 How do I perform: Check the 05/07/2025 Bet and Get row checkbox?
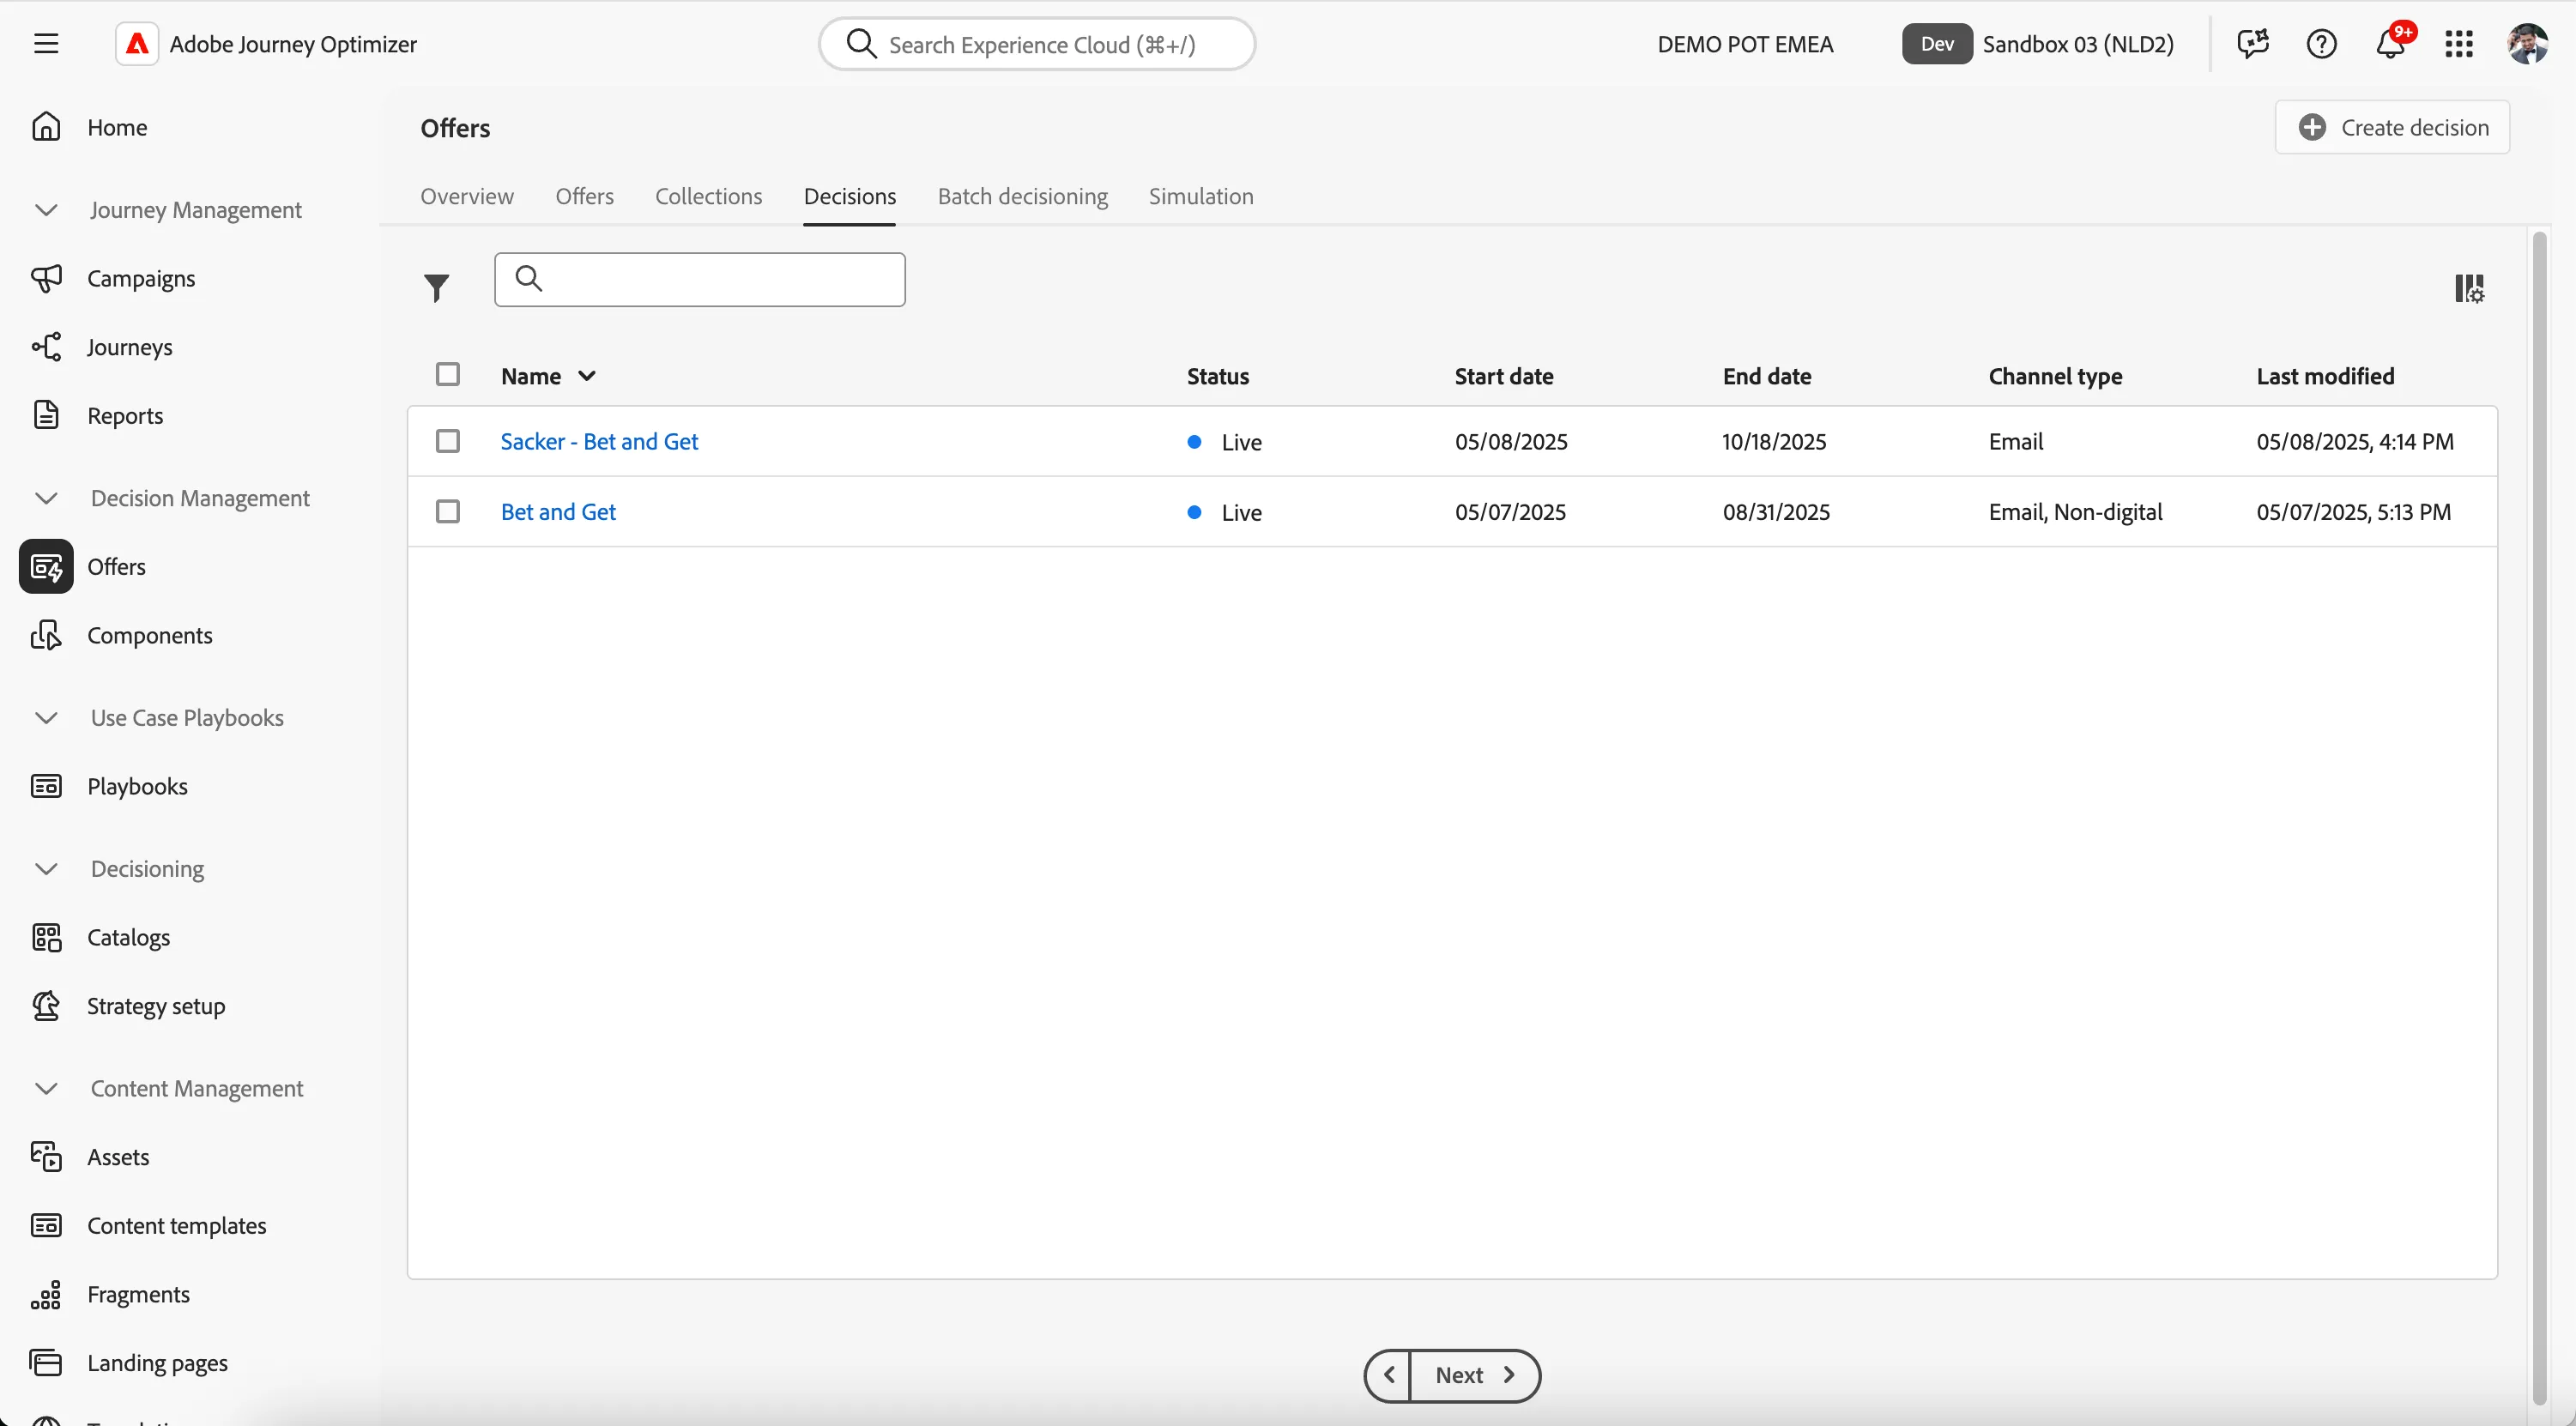point(448,511)
